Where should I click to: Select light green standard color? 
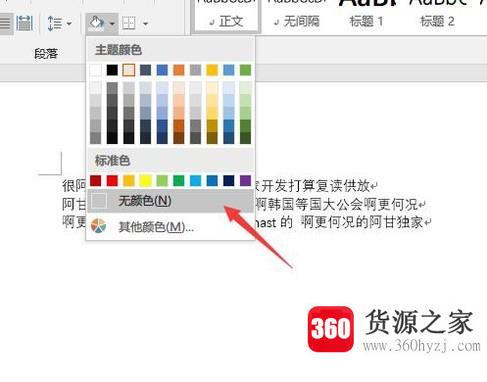coord(162,181)
